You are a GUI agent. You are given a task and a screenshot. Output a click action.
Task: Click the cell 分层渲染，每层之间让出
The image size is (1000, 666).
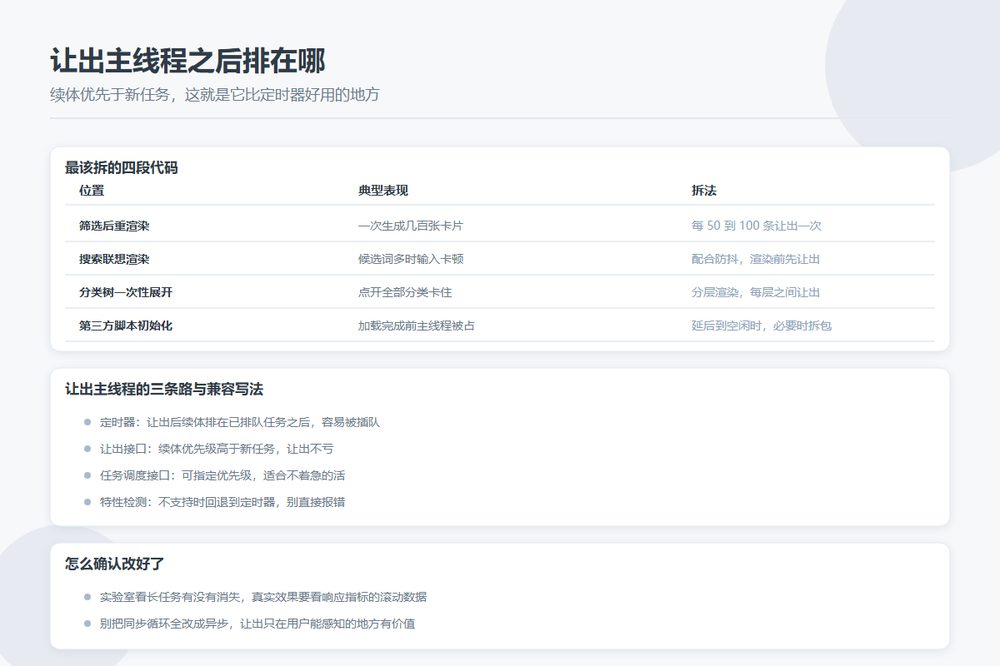(755, 292)
